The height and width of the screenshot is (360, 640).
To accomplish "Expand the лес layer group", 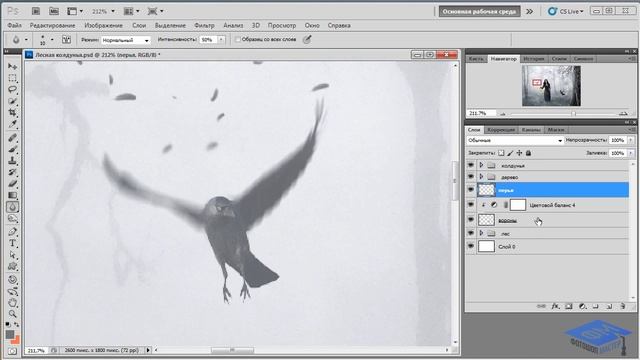I will click(x=481, y=233).
